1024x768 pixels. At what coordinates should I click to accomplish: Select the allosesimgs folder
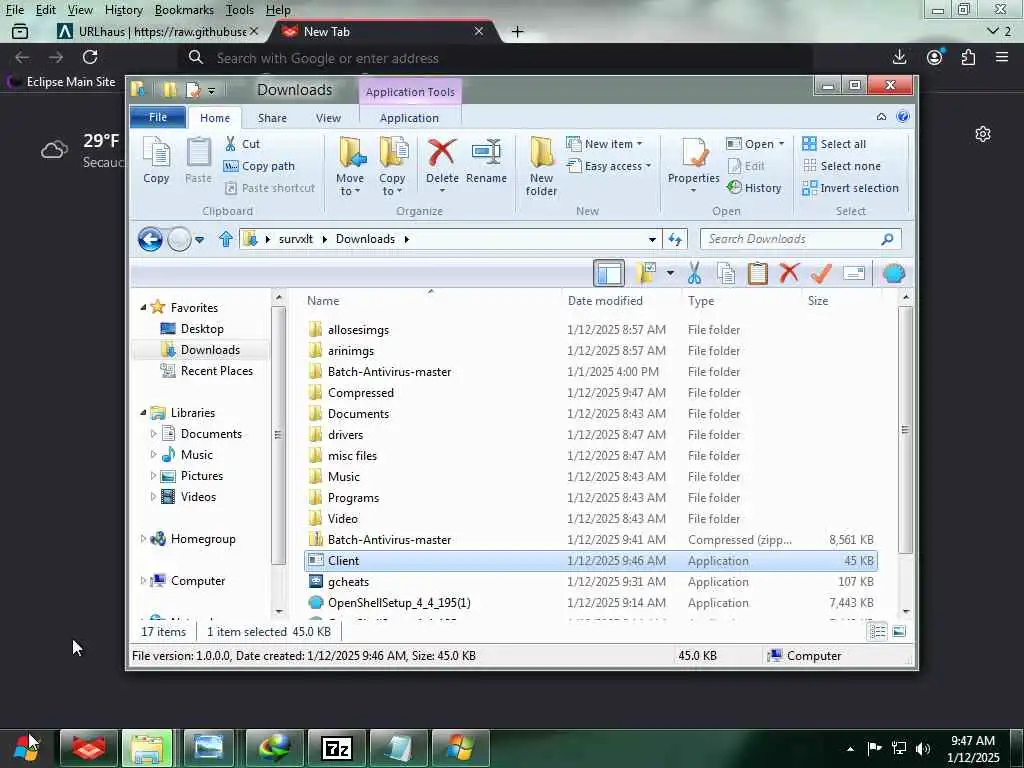[x=358, y=330]
